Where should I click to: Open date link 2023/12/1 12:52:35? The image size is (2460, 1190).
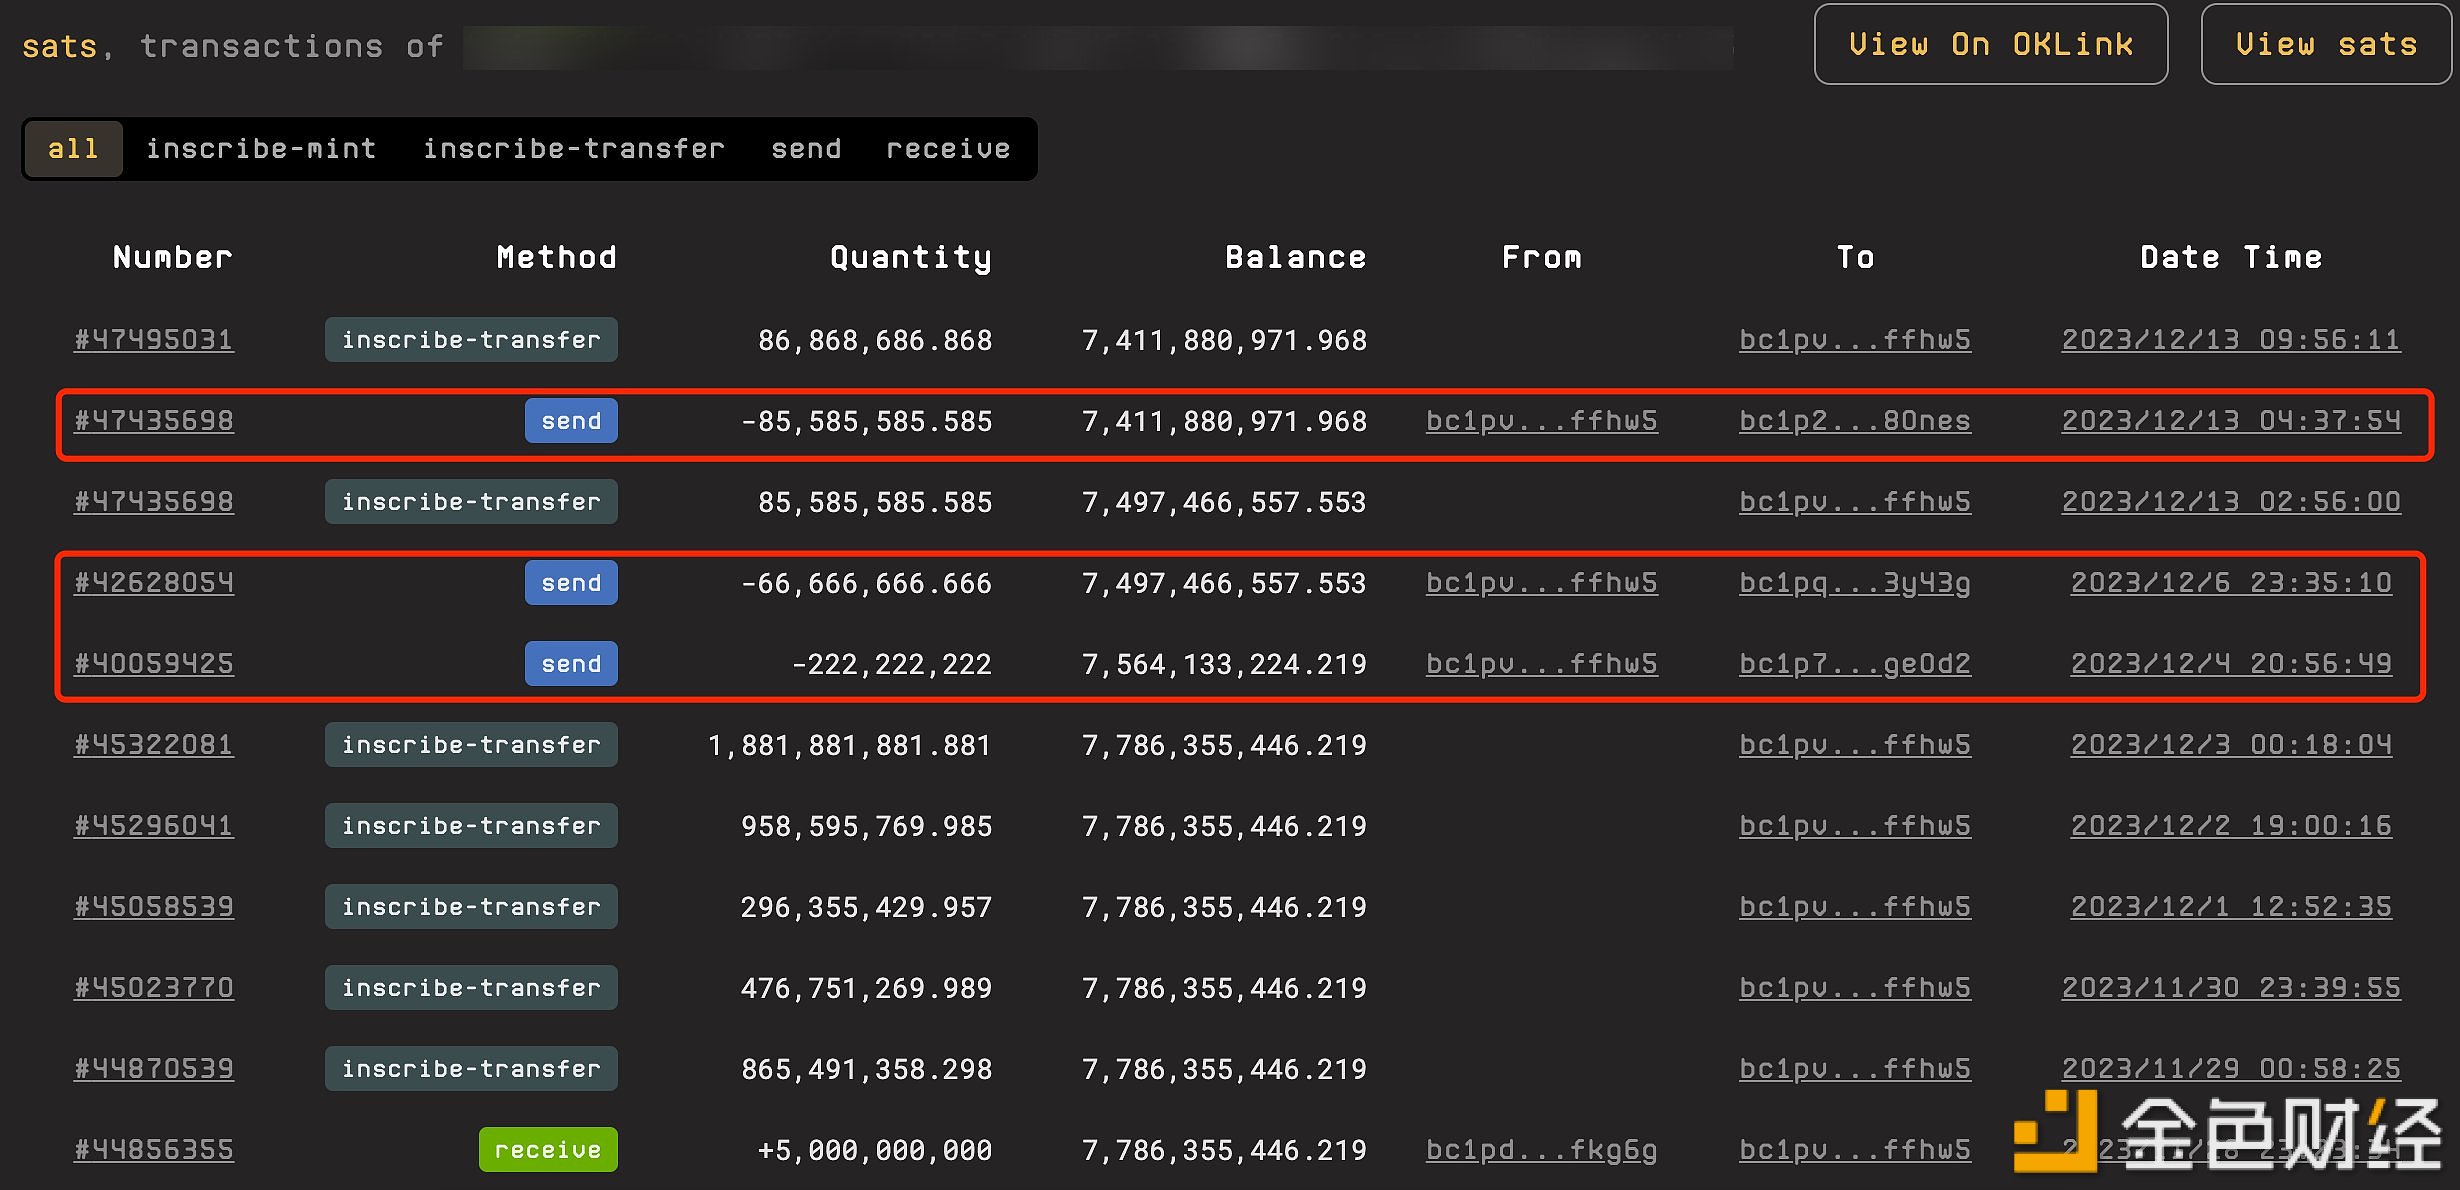pos(2231,907)
